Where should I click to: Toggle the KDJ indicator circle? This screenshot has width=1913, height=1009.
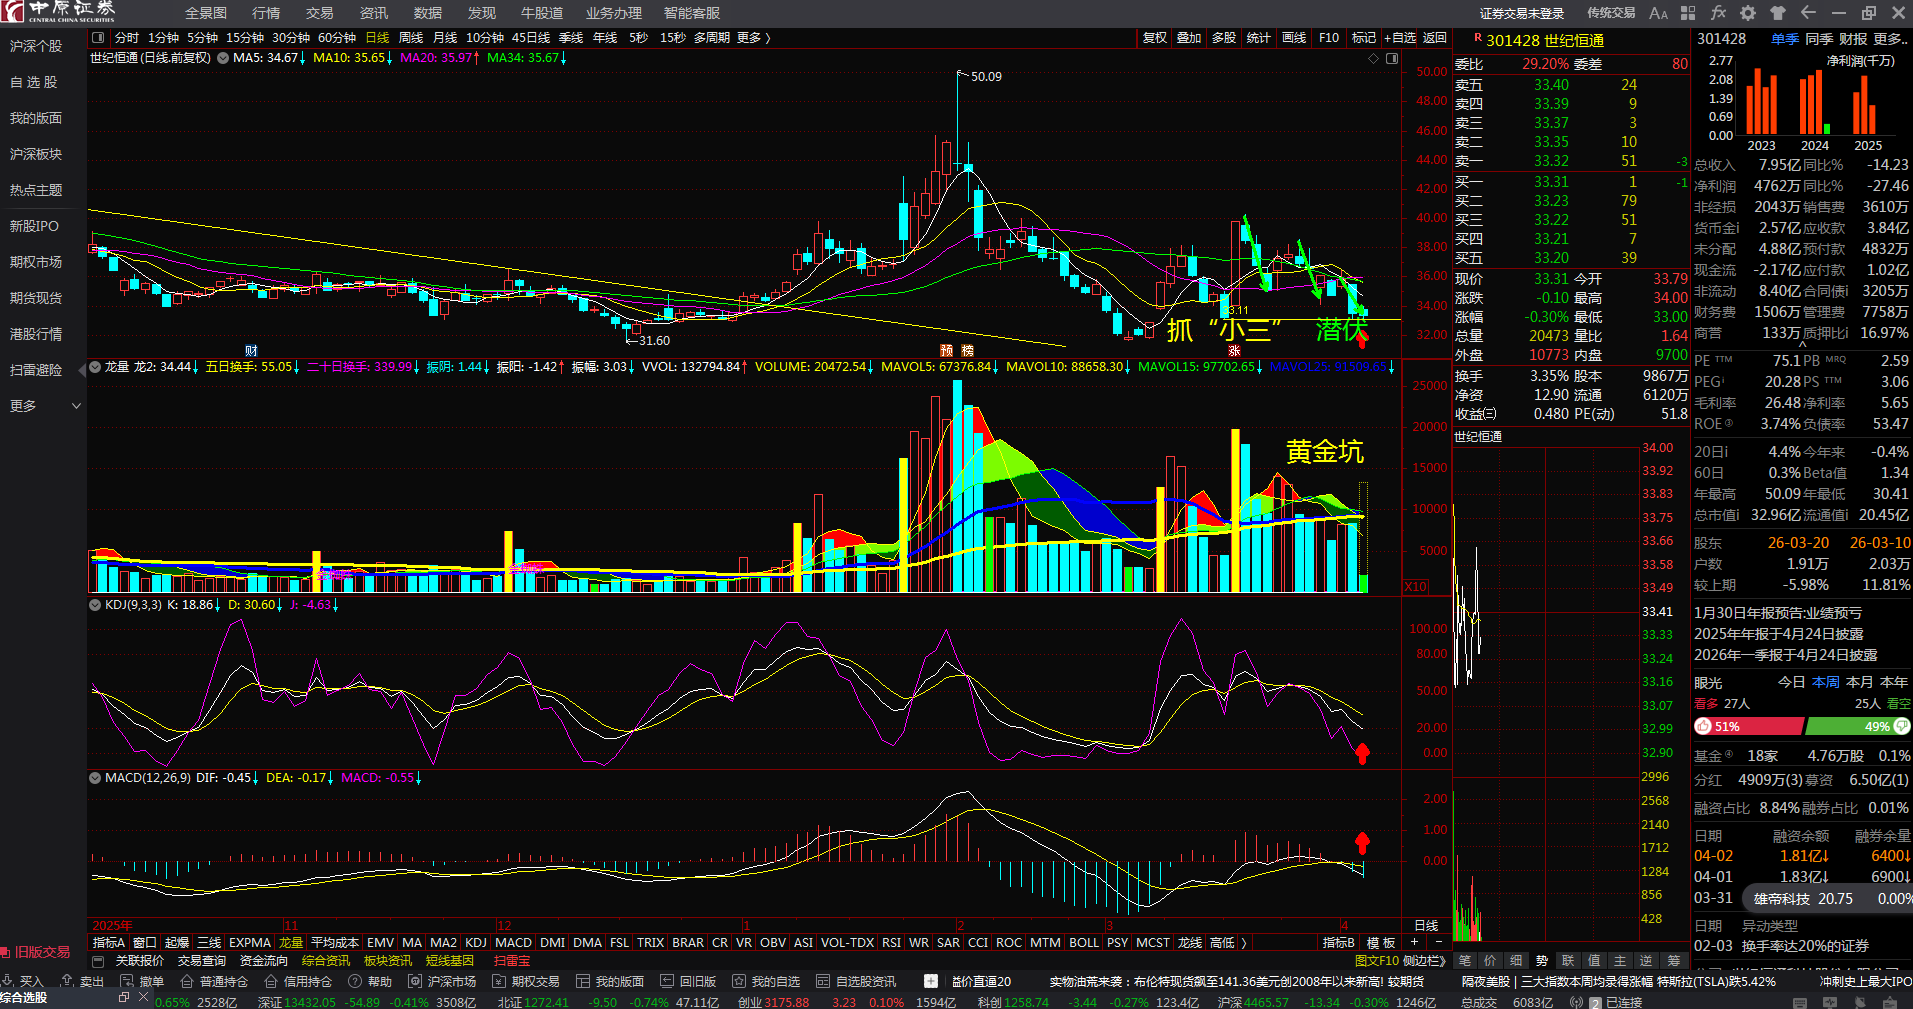pyautogui.click(x=95, y=605)
